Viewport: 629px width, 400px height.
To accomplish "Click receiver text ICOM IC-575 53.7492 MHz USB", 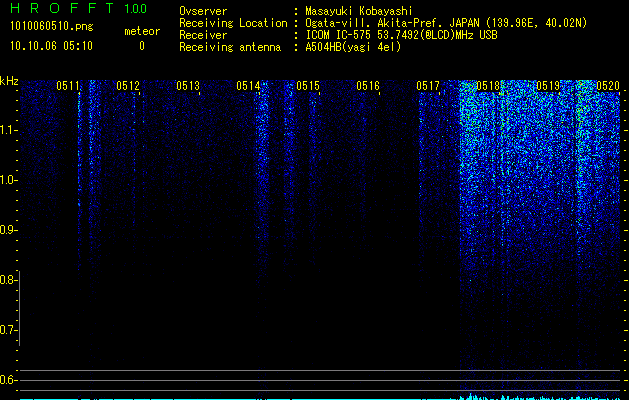I will click(401, 35).
